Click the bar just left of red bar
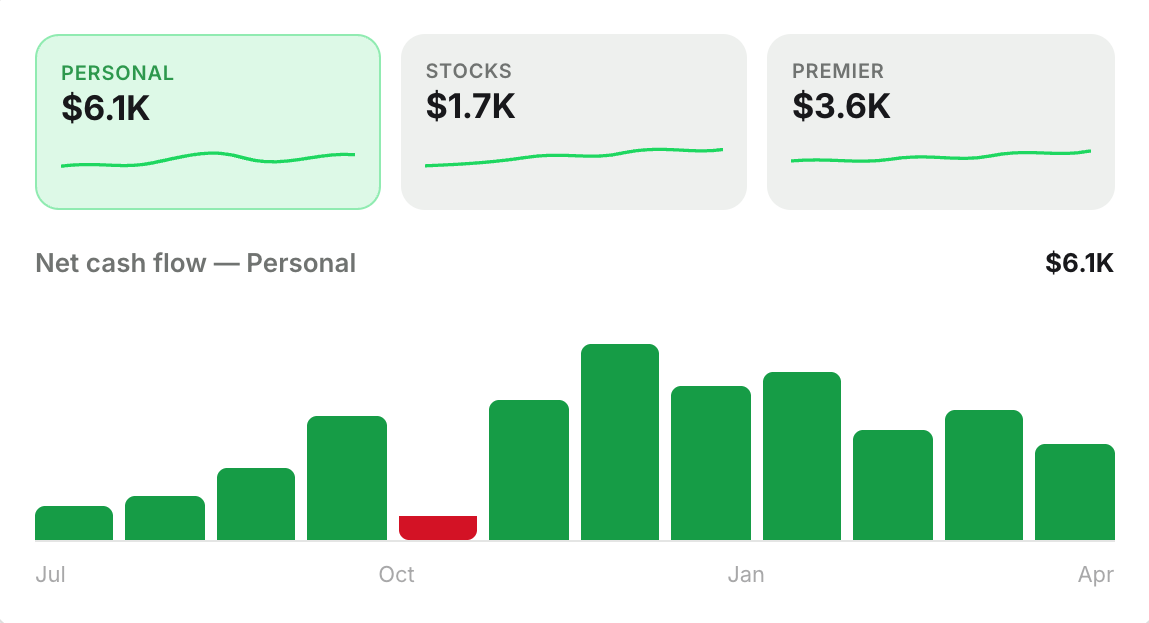The image size is (1149, 623). pos(347,478)
